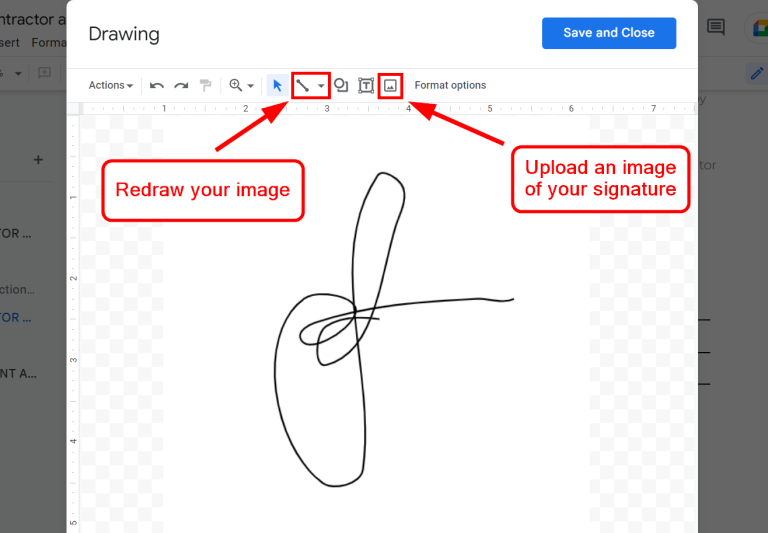Select the Line tool
This screenshot has width=768, height=533.
pos(302,86)
